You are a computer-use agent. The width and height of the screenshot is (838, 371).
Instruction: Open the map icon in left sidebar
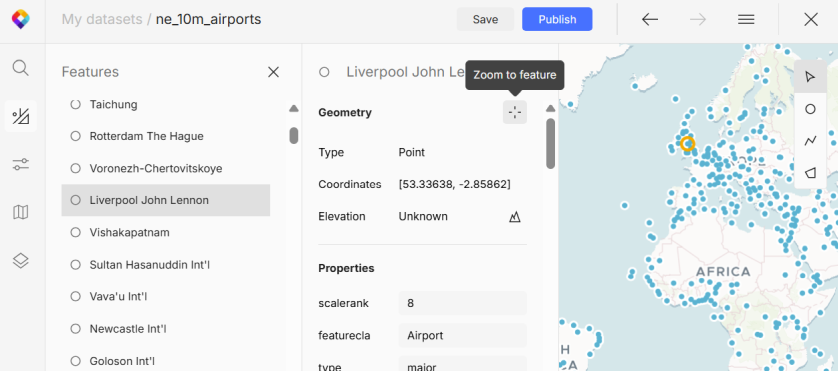coord(20,212)
